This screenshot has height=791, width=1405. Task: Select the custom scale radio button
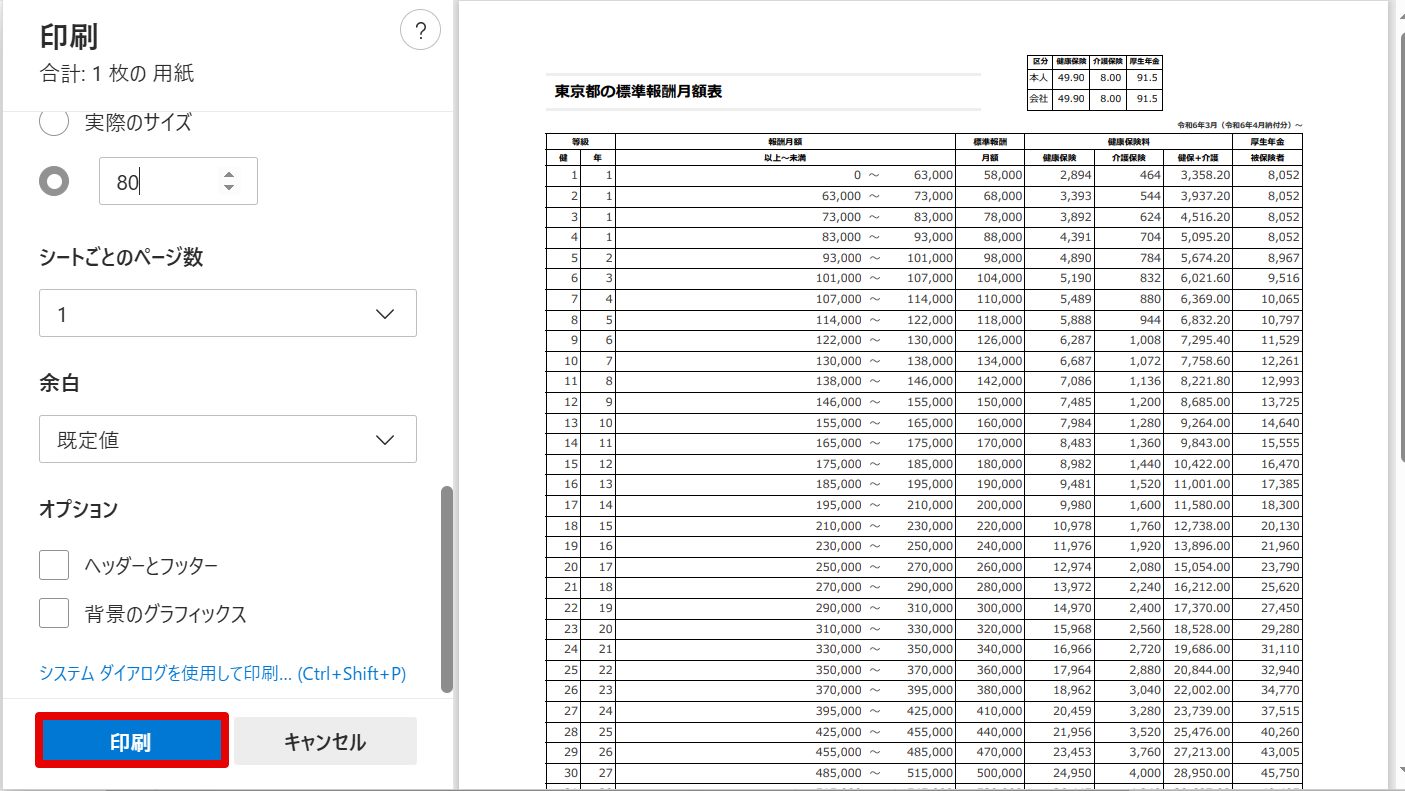coord(54,181)
